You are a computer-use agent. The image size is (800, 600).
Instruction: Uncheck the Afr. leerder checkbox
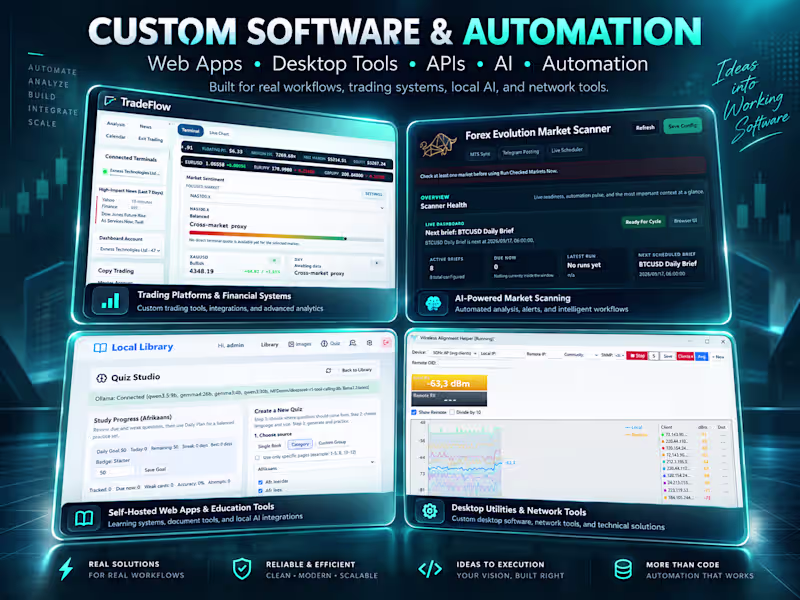260,482
